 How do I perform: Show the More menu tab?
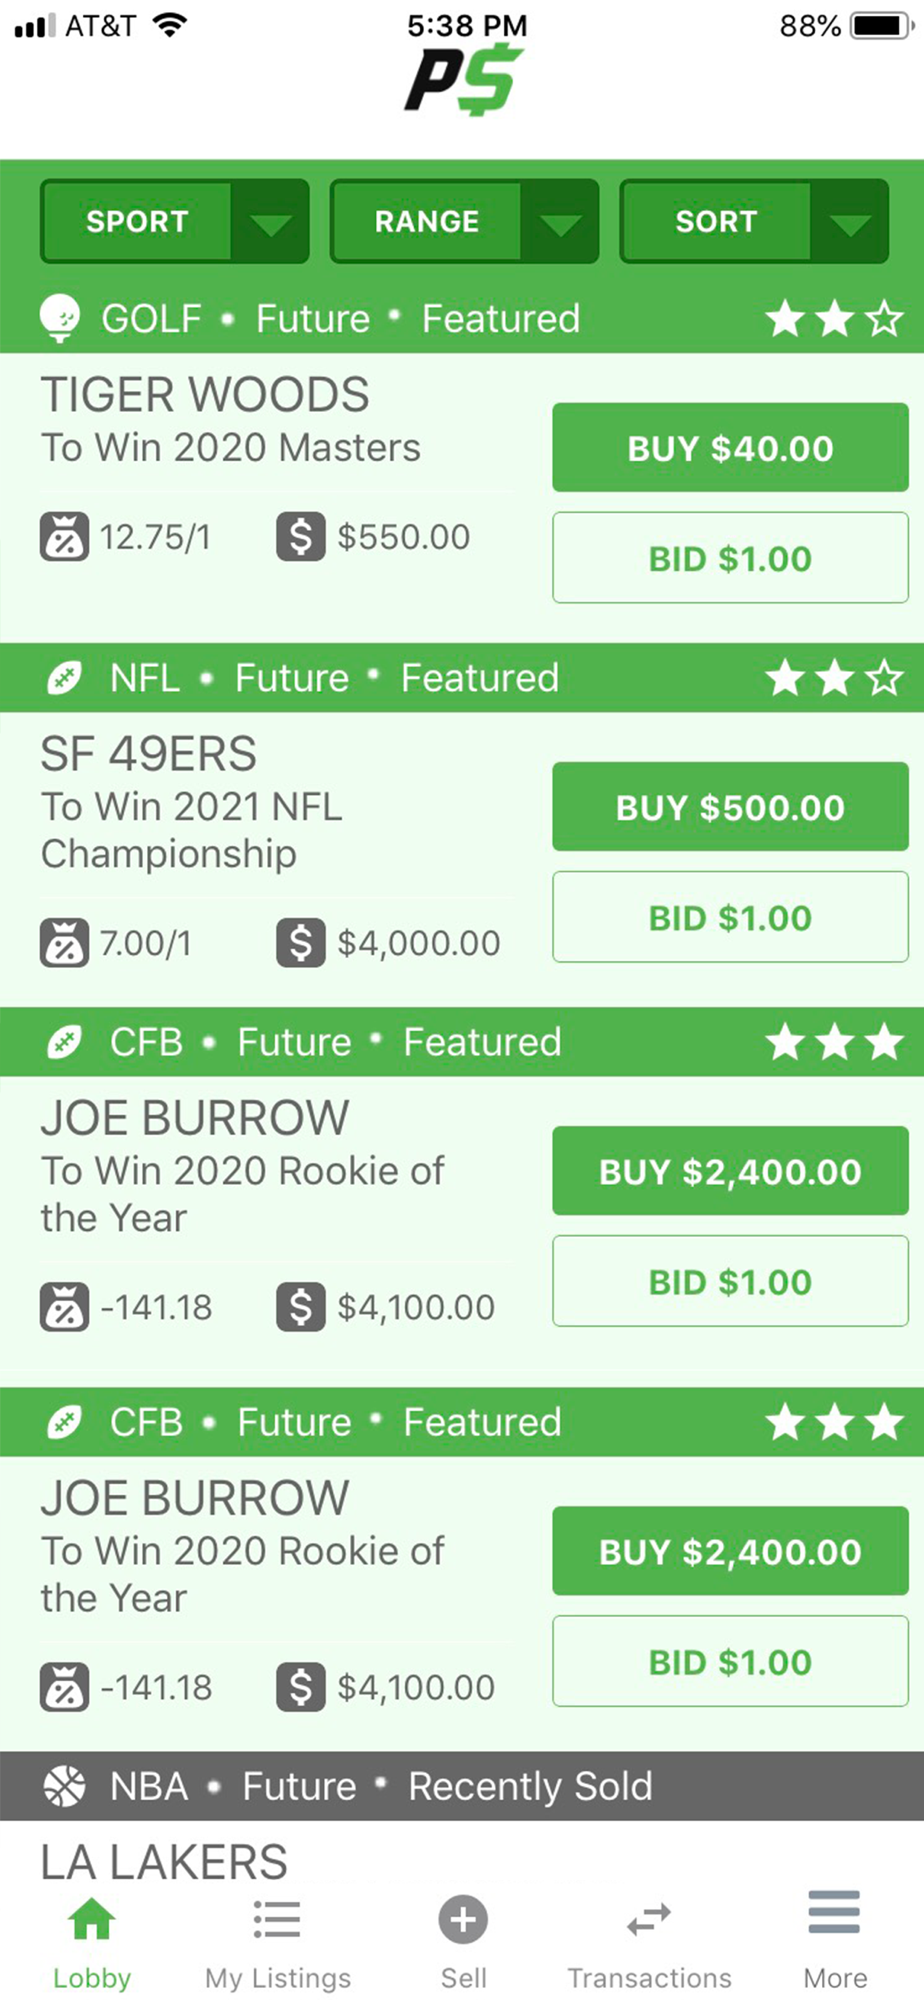click(x=835, y=1942)
